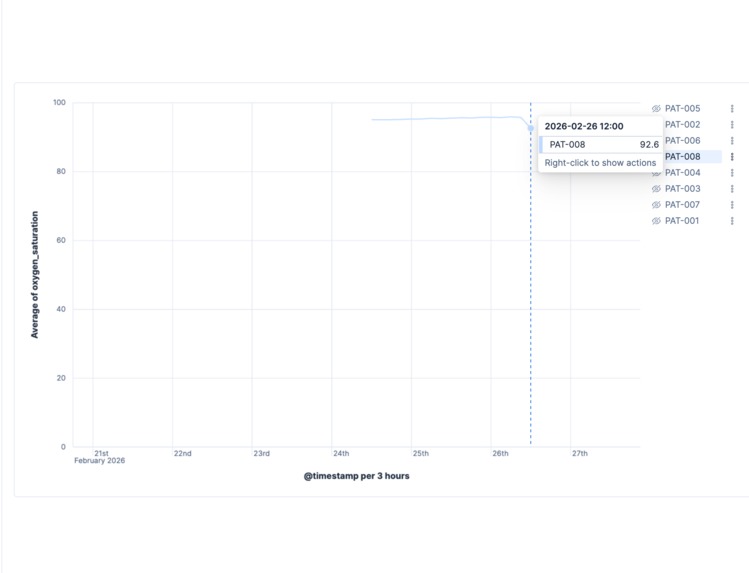Viewport: 749px width, 573px height.
Task: Select the PAT-005 legend label
Action: click(682, 109)
